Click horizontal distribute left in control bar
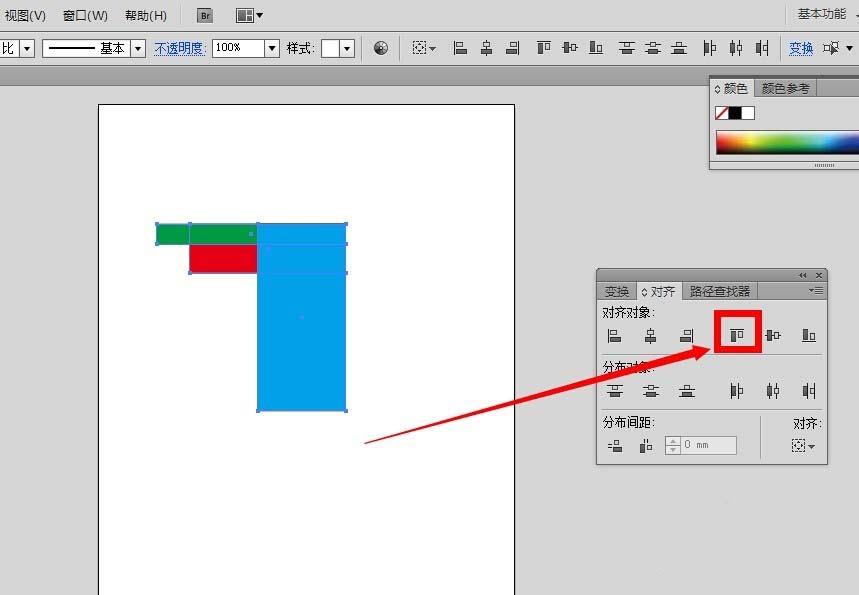This screenshot has width=859, height=595. tap(709, 48)
